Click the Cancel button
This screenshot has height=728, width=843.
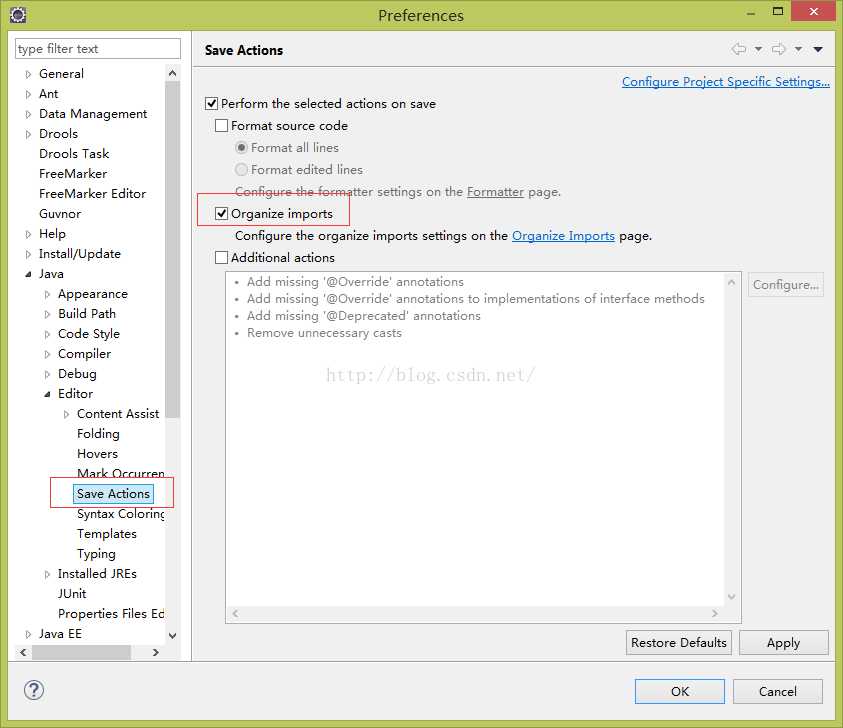click(777, 691)
